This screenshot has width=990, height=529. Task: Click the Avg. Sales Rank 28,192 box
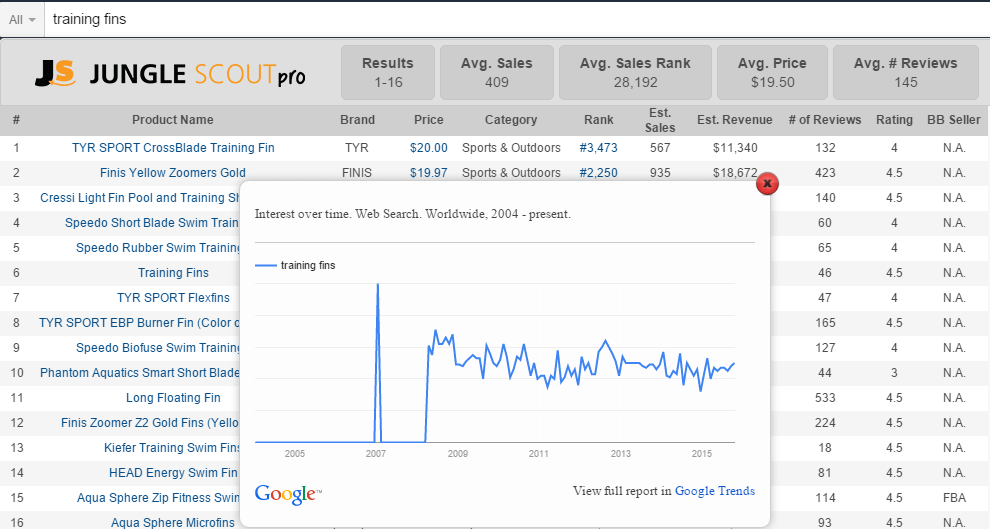tap(635, 73)
